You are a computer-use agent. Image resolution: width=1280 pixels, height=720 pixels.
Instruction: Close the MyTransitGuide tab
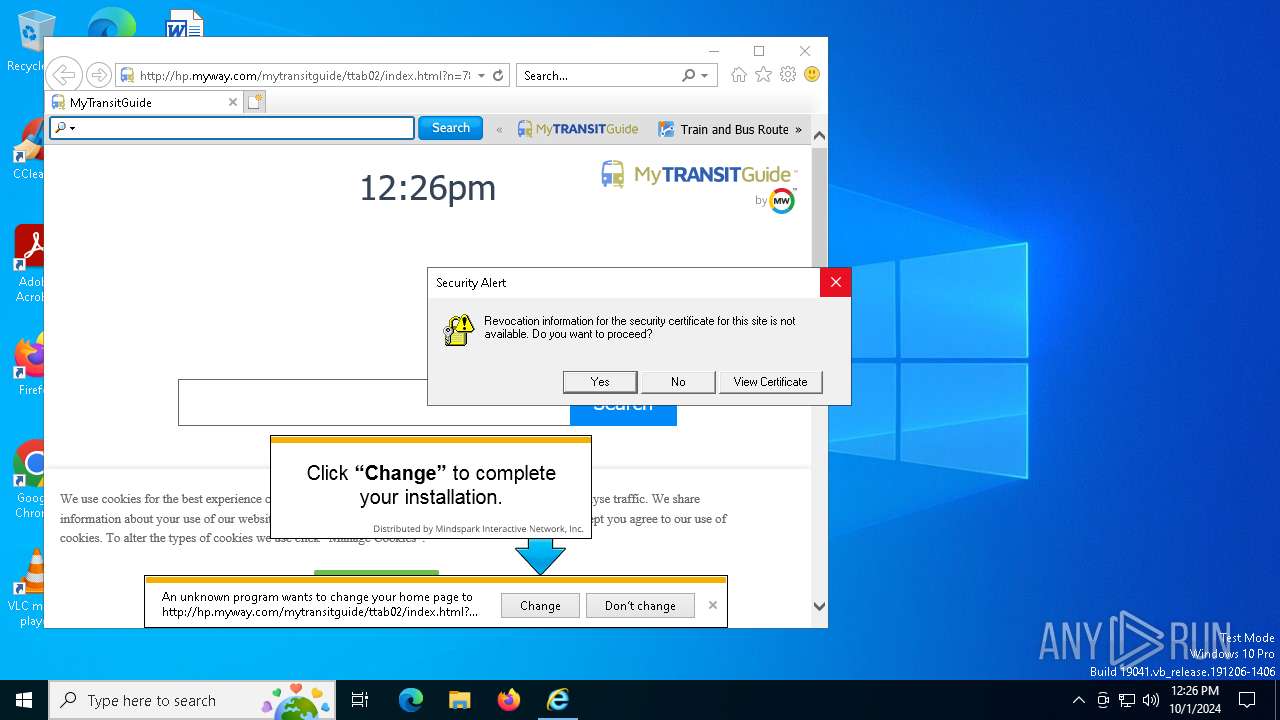[x=233, y=102]
